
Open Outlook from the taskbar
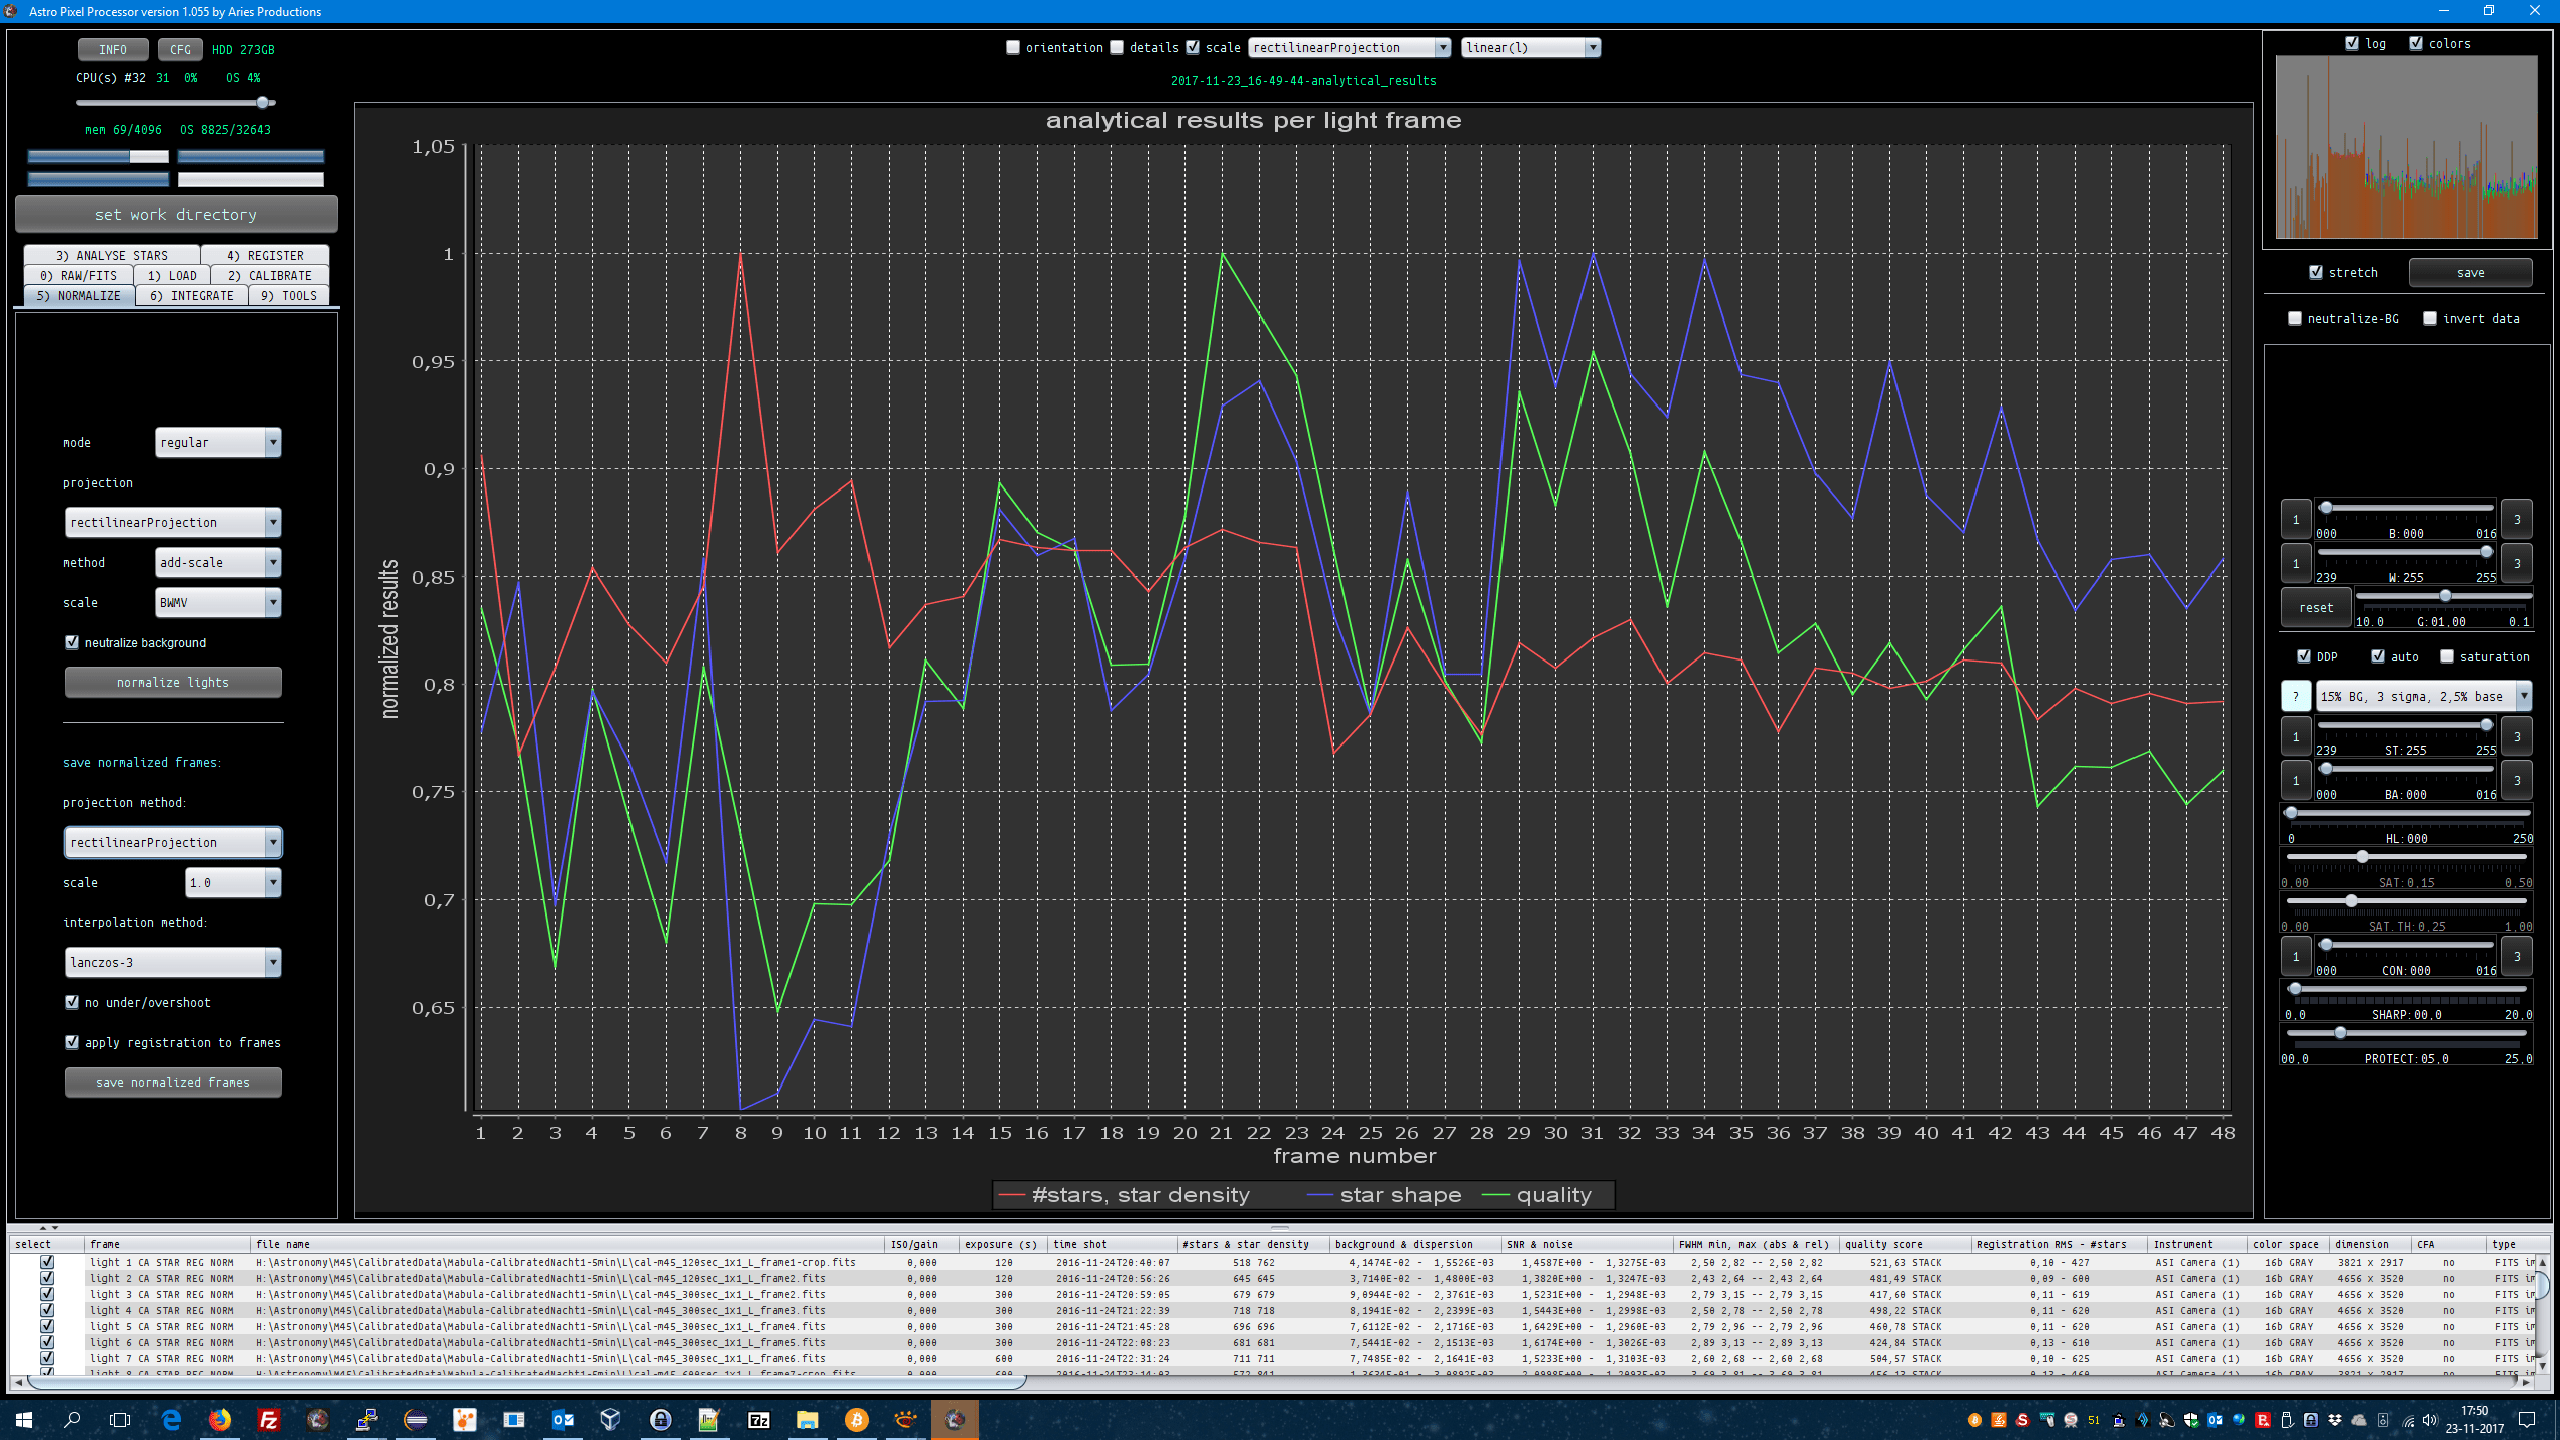(x=562, y=1419)
